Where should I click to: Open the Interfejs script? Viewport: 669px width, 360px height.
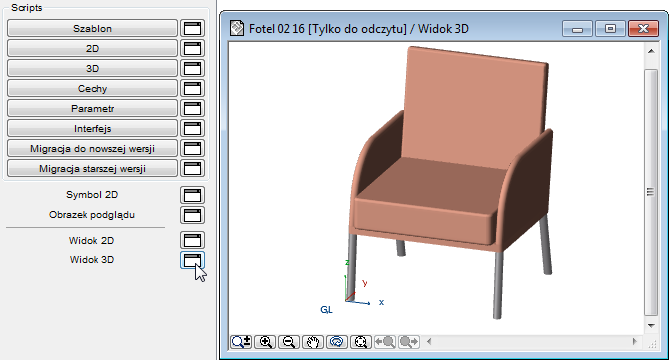[92, 128]
